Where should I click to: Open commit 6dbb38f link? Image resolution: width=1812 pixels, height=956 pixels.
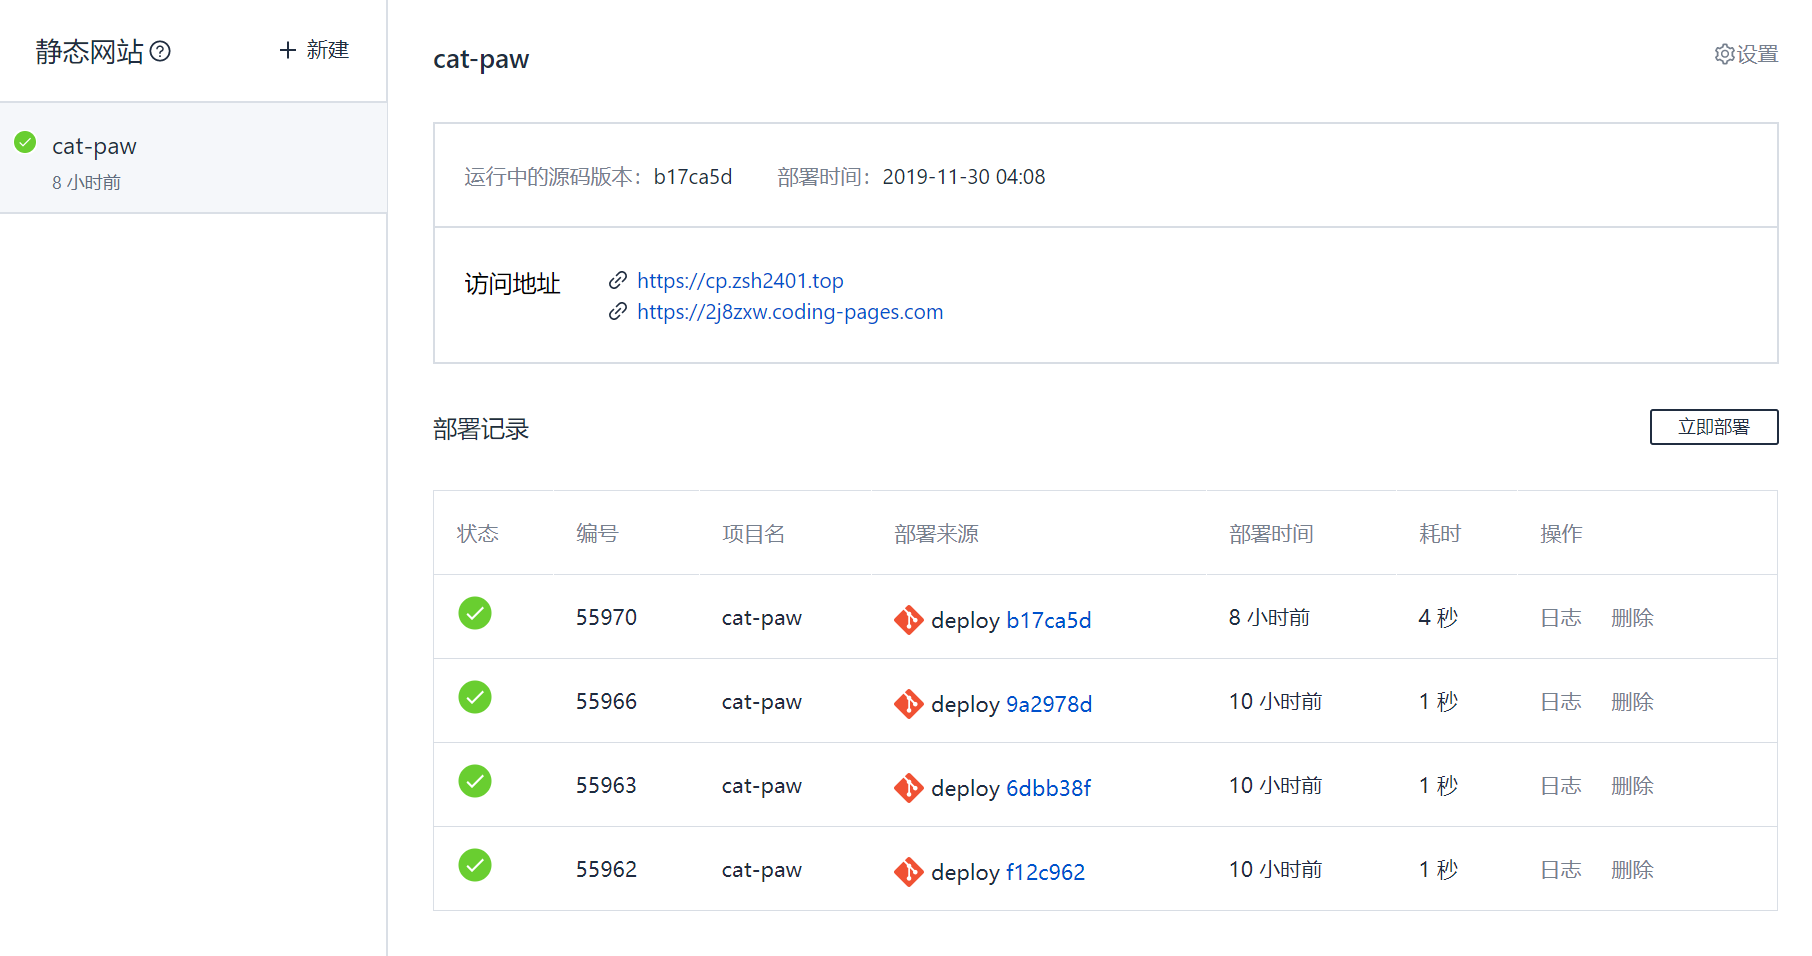point(1048,788)
